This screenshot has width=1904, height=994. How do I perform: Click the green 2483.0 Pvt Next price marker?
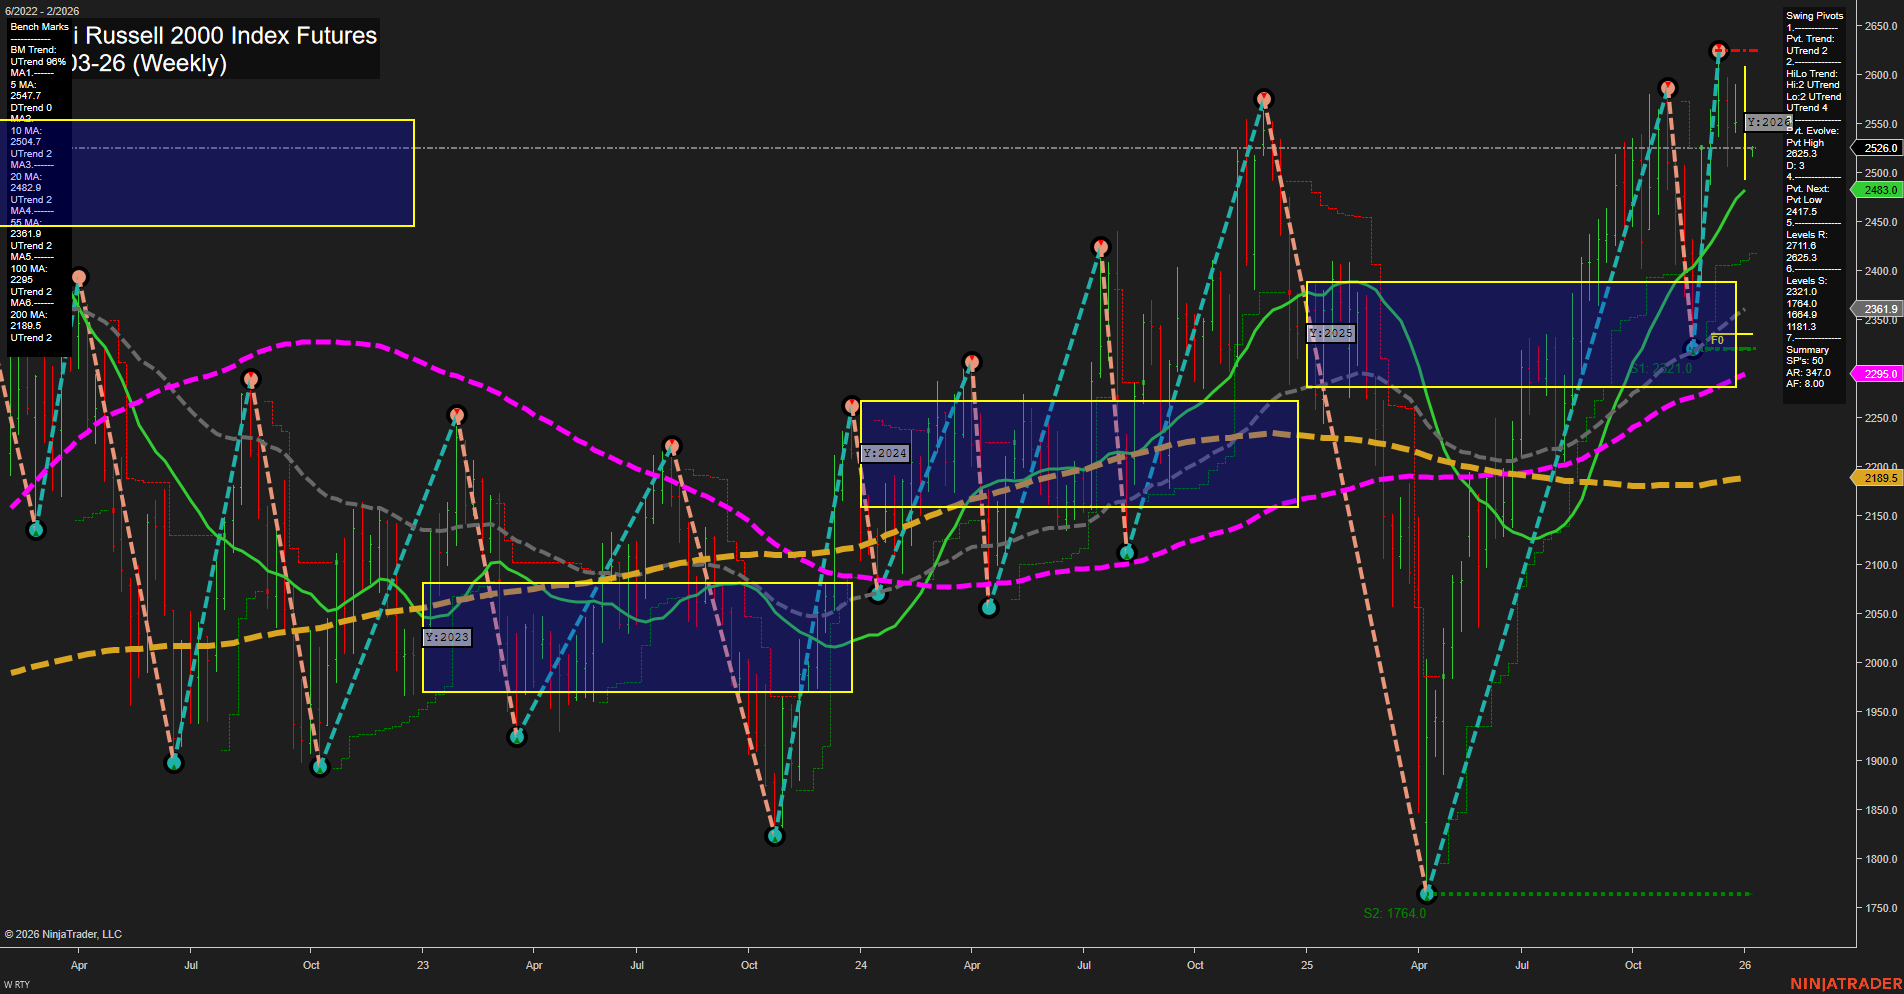[1878, 190]
